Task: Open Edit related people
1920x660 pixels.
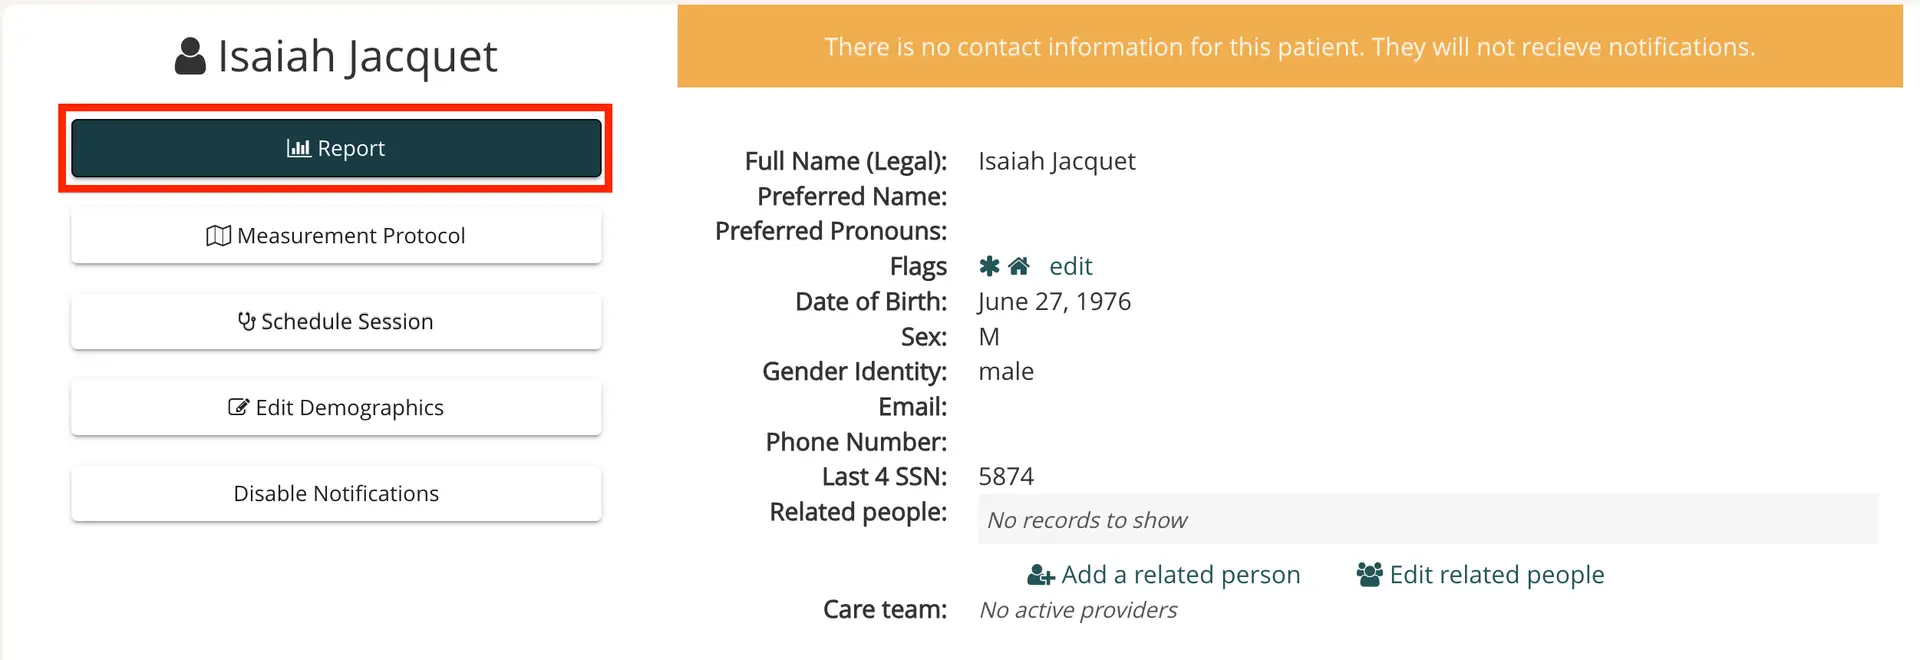Action: coord(1497,574)
